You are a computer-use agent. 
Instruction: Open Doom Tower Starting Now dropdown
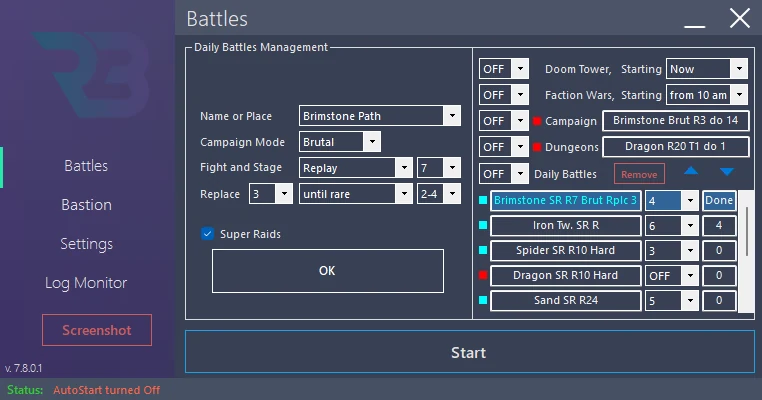tap(707, 69)
